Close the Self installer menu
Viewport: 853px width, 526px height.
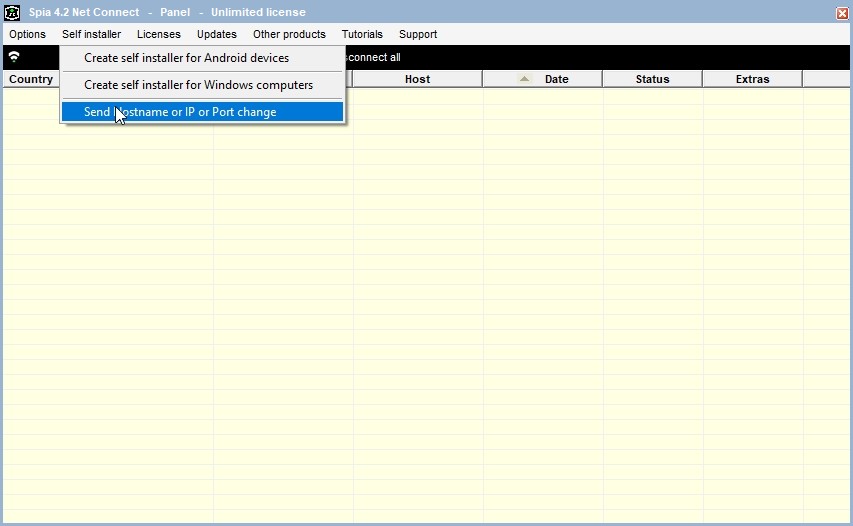91,34
